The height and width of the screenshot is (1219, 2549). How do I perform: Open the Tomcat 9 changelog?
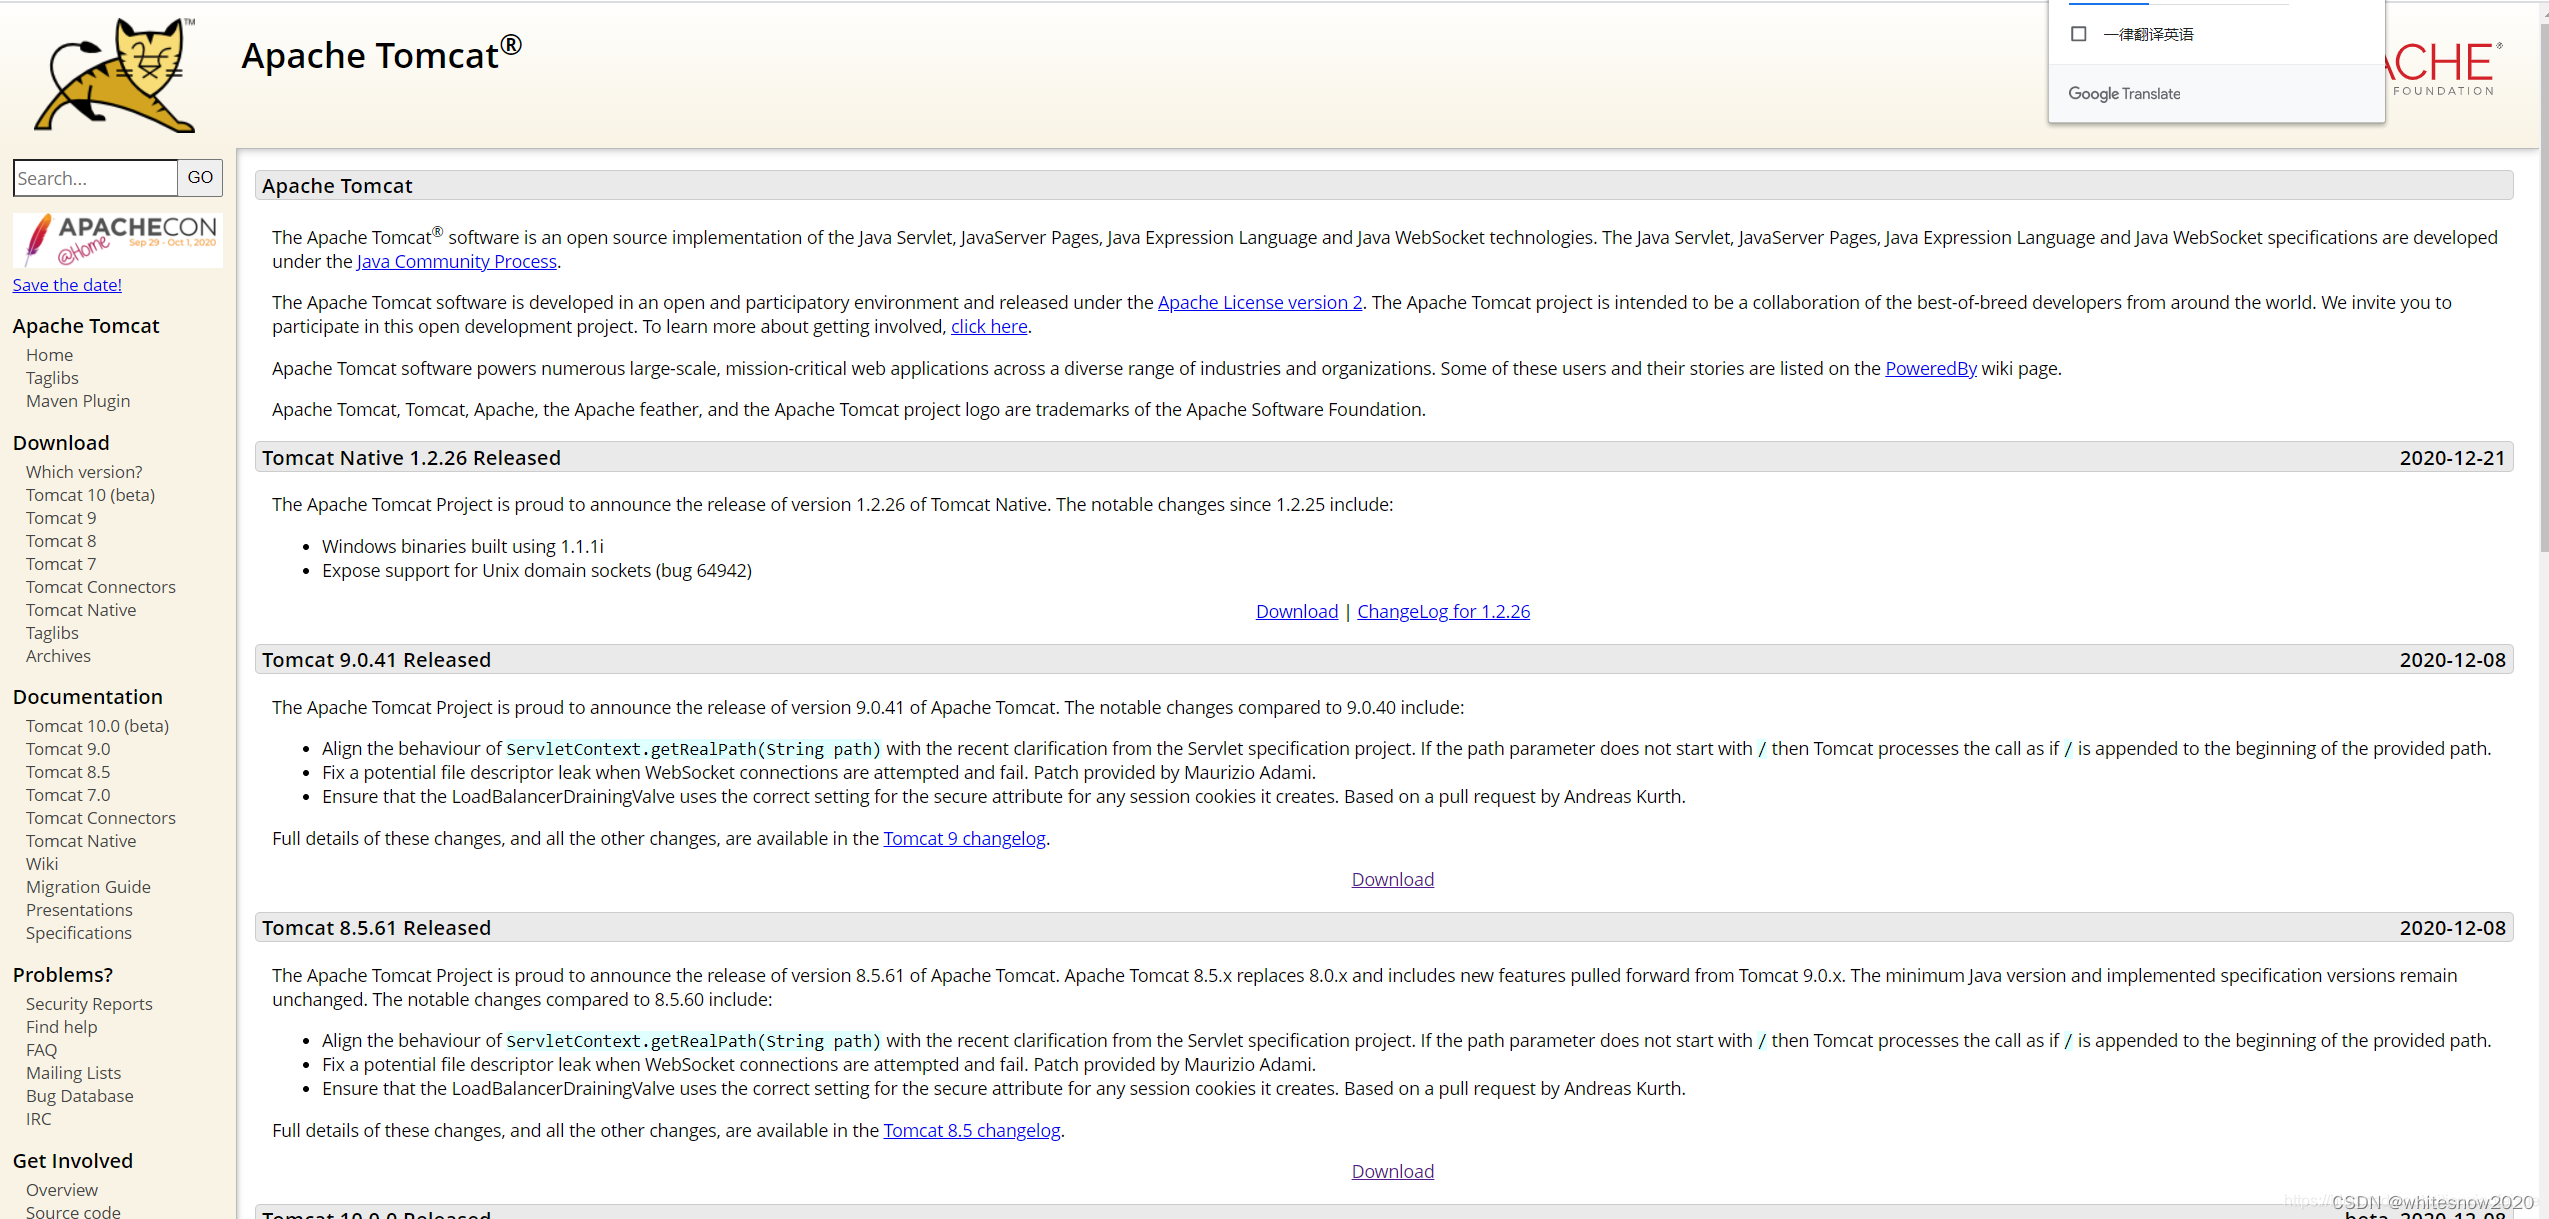(963, 838)
